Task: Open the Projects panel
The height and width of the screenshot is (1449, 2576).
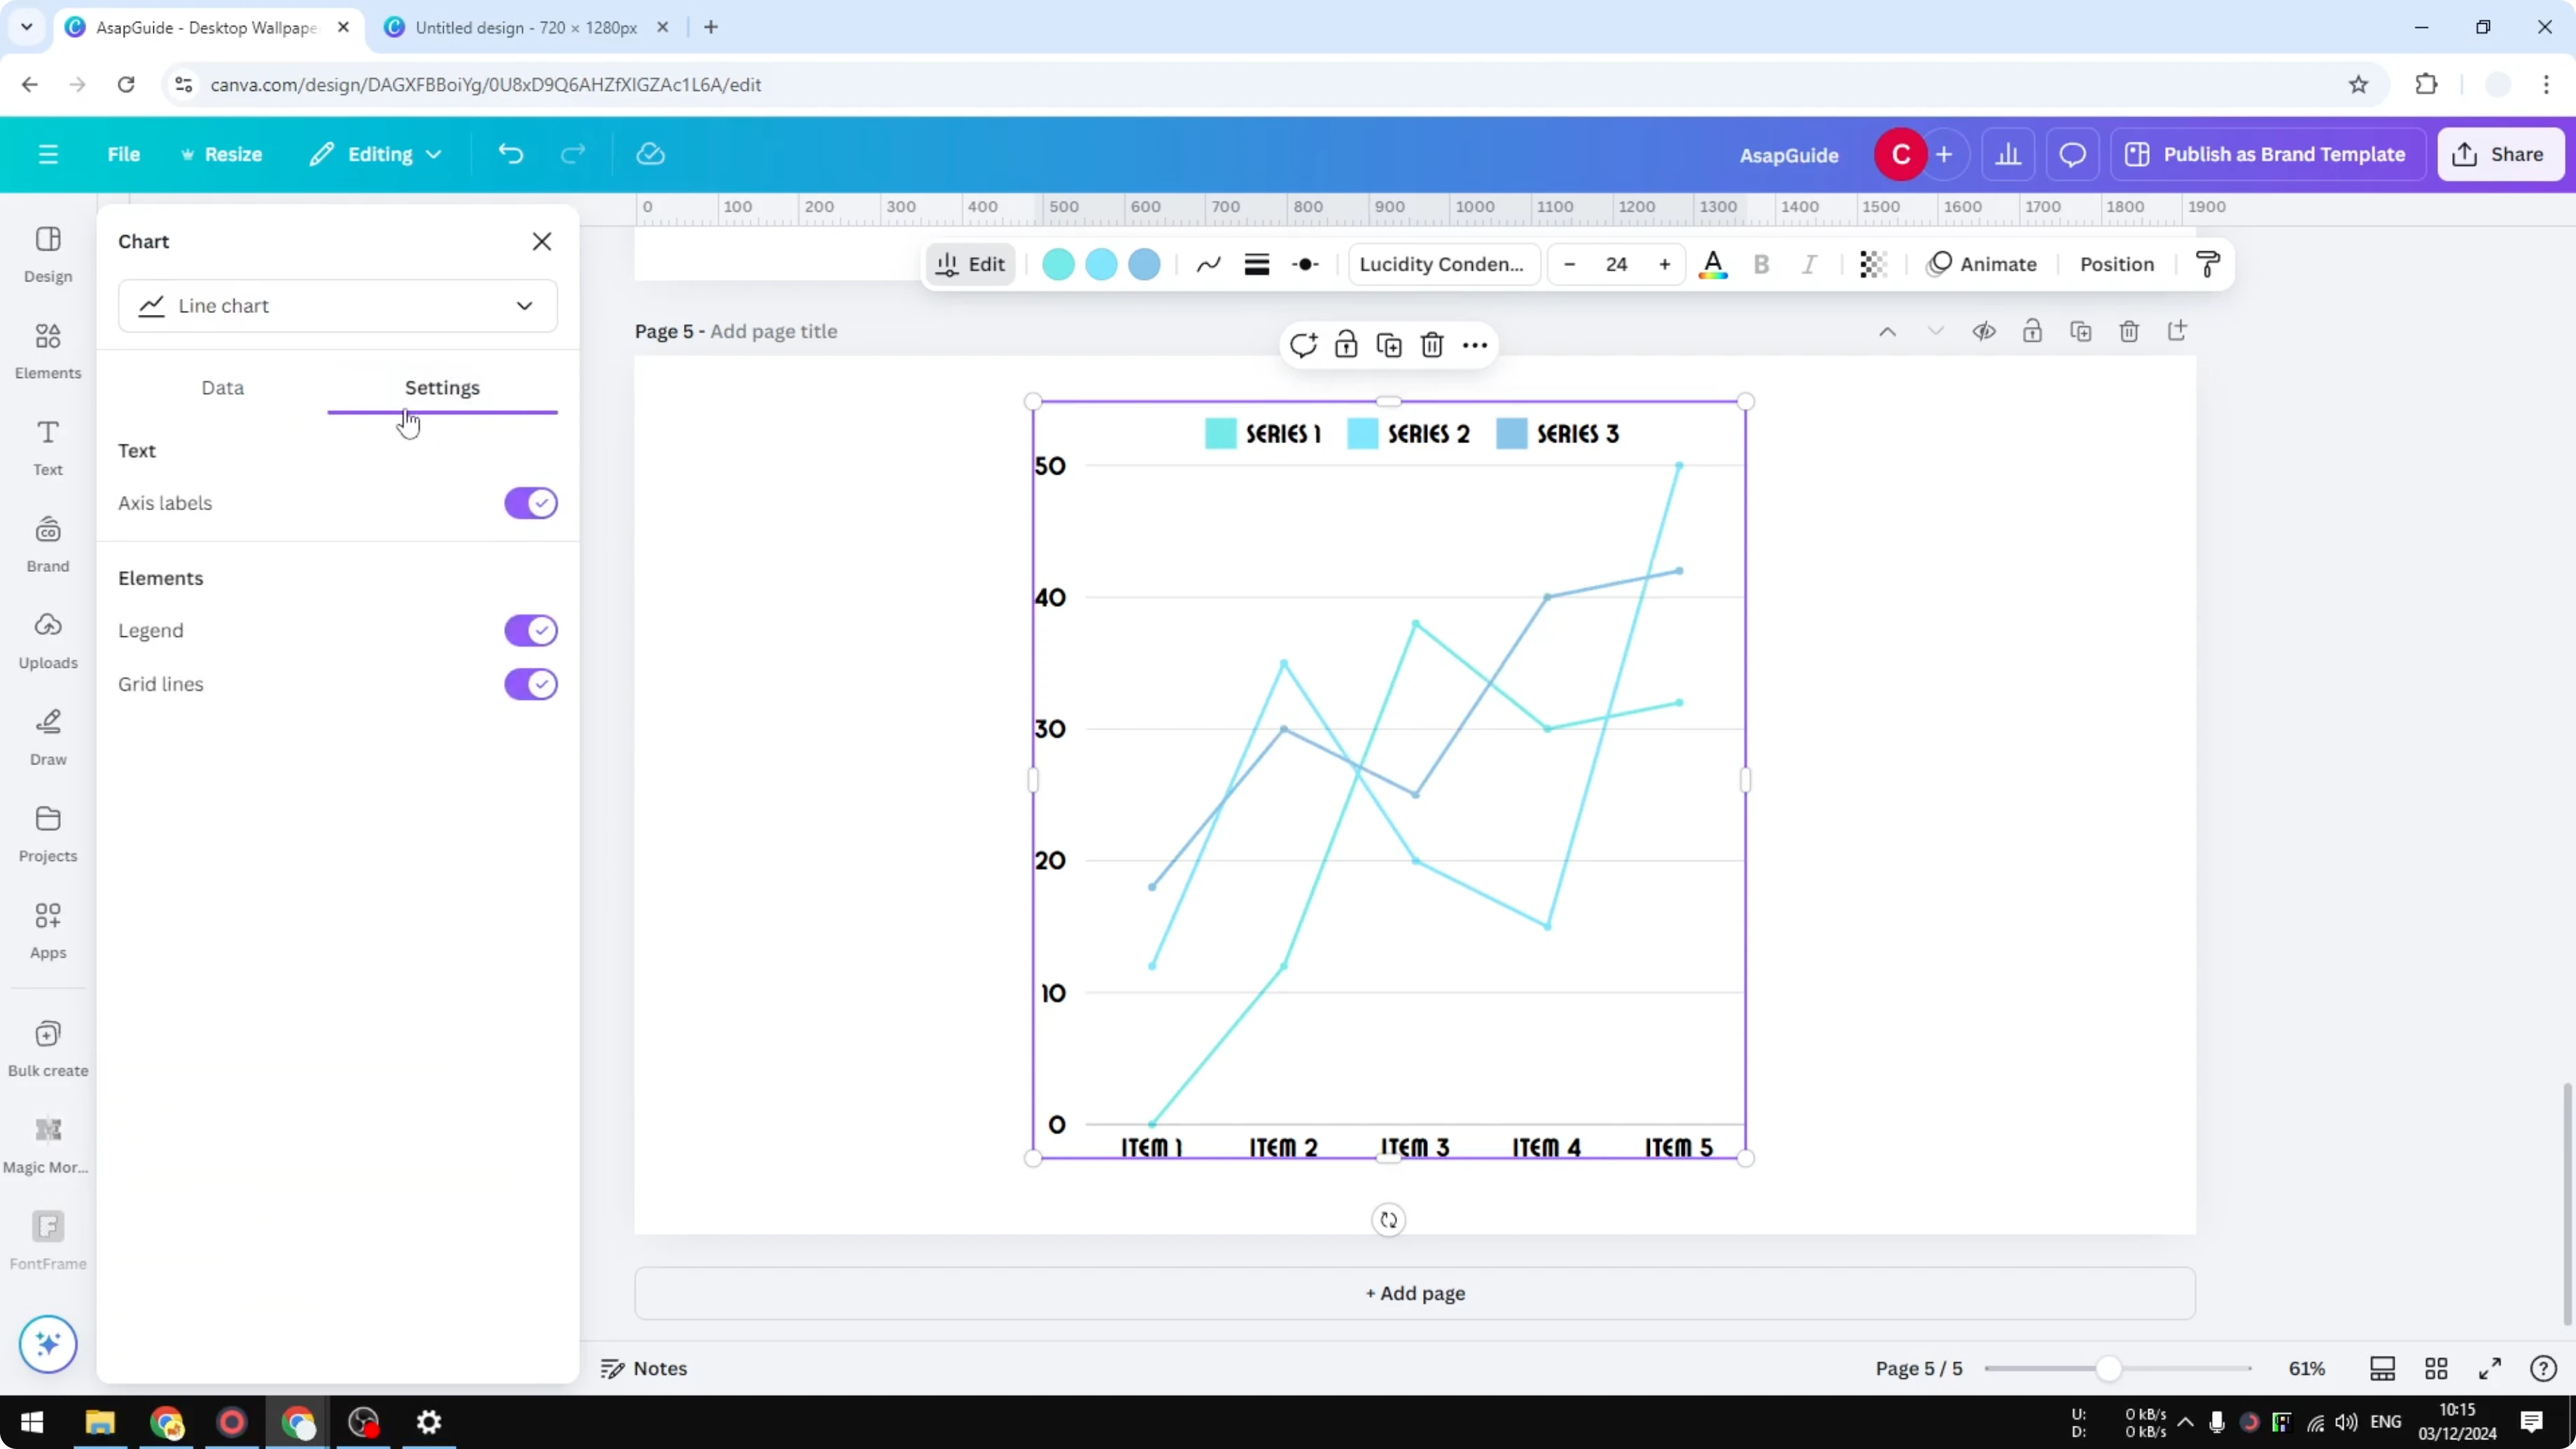Action: [x=47, y=833]
